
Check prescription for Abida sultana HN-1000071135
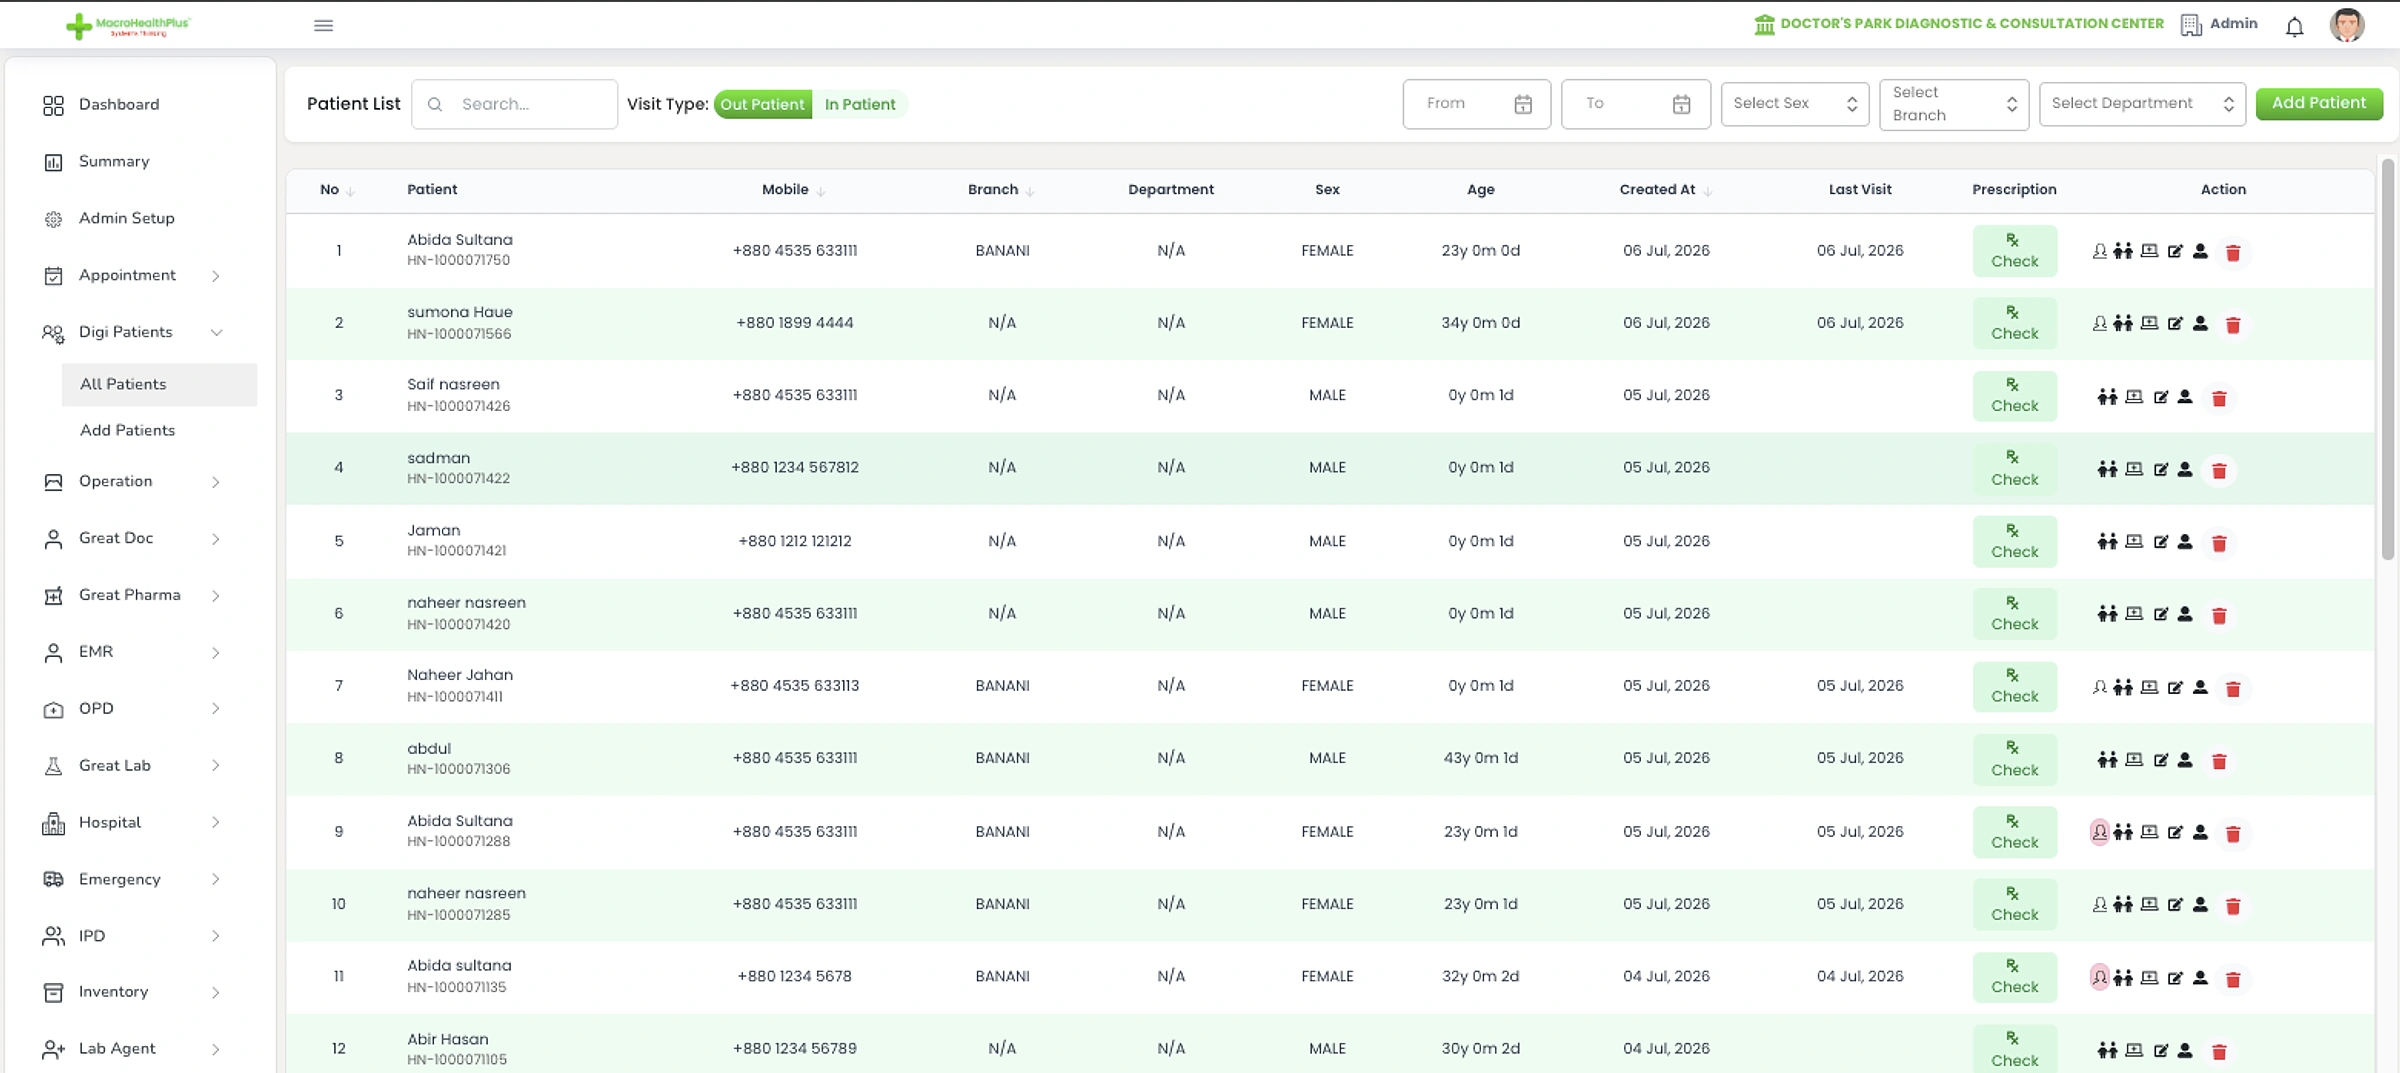tap(2014, 977)
